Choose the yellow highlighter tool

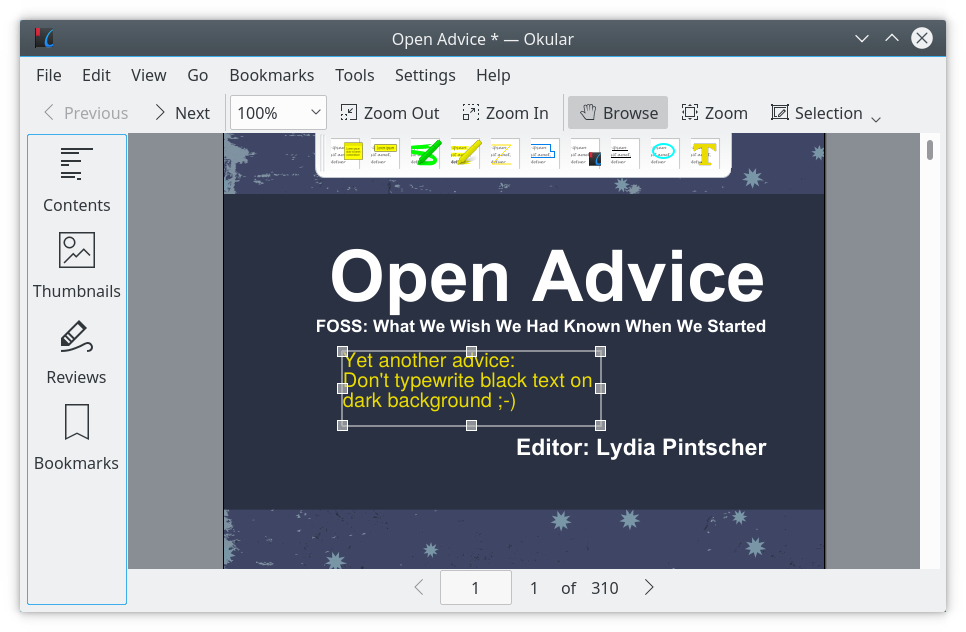[x=465, y=154]
